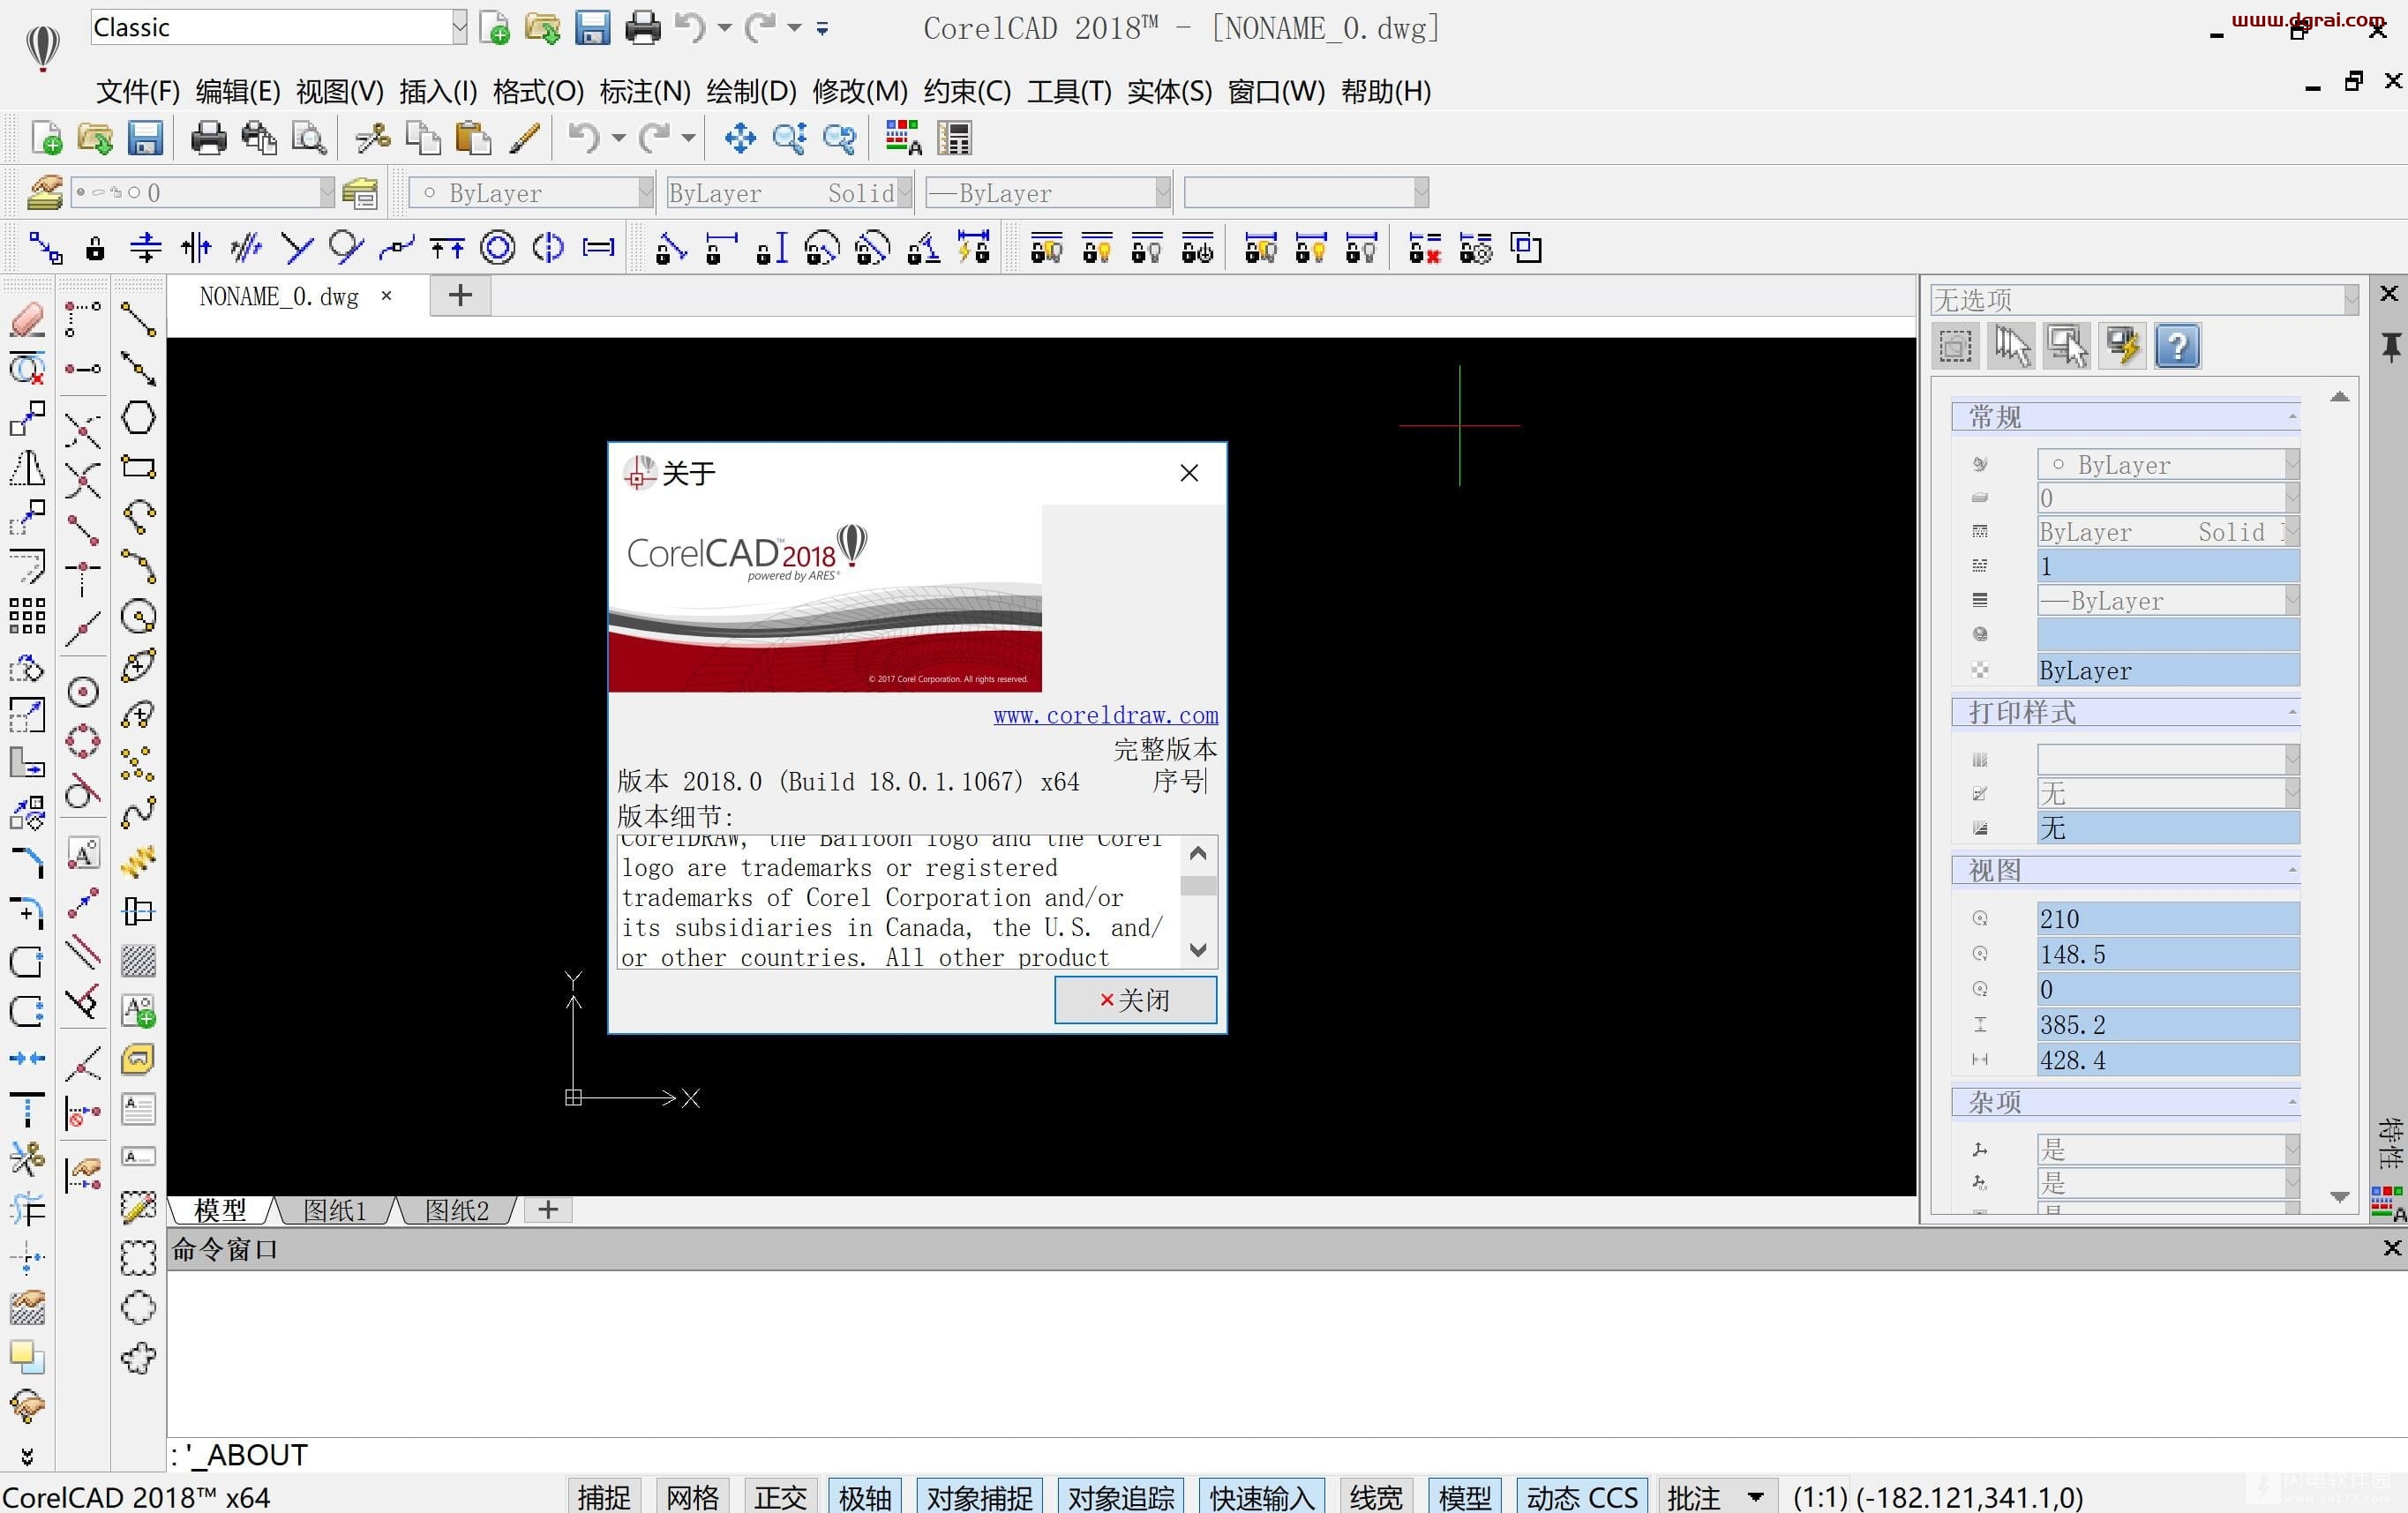The image size is (2408, 1513).
Task: Click the Print icon in standard toolbar
Action: (208, 138)
